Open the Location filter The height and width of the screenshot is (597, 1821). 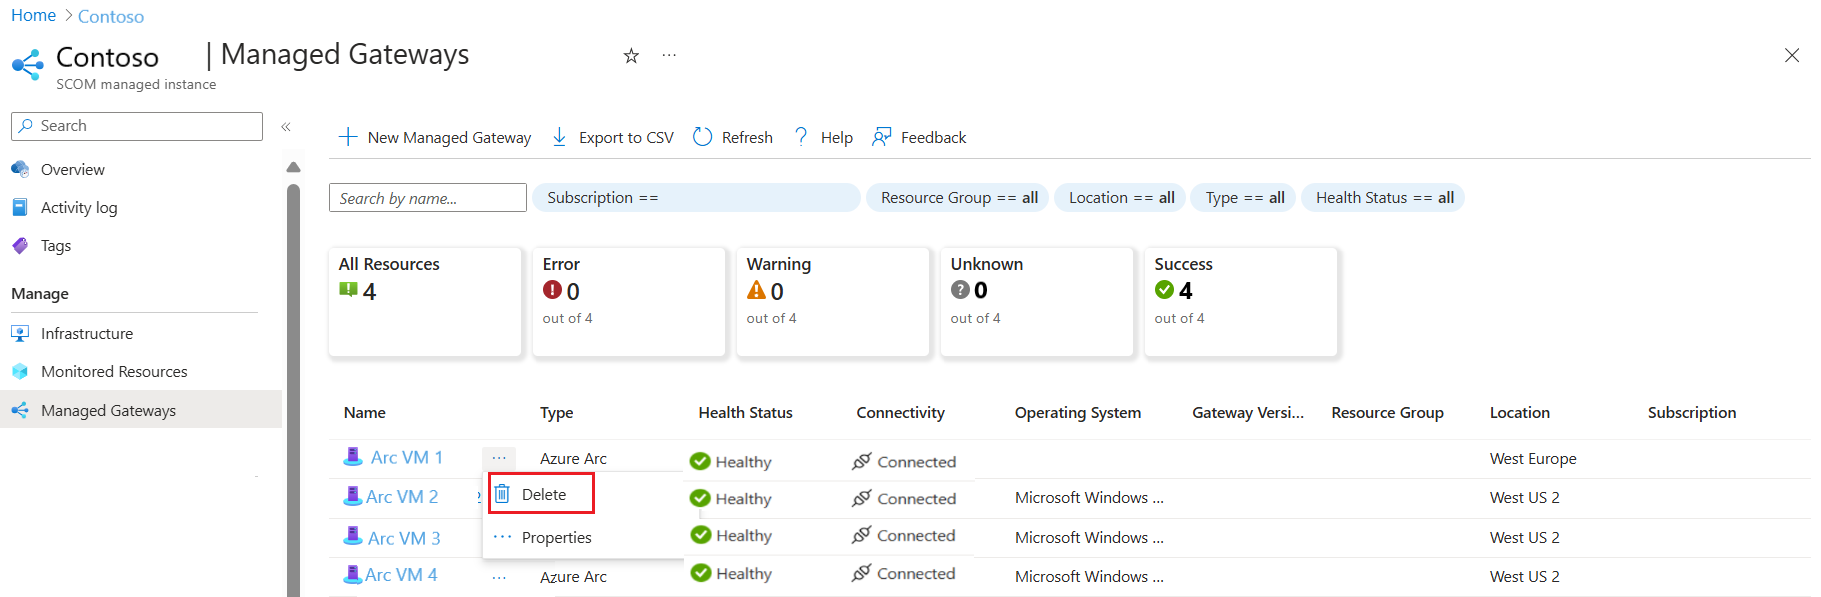point(1121,198)
